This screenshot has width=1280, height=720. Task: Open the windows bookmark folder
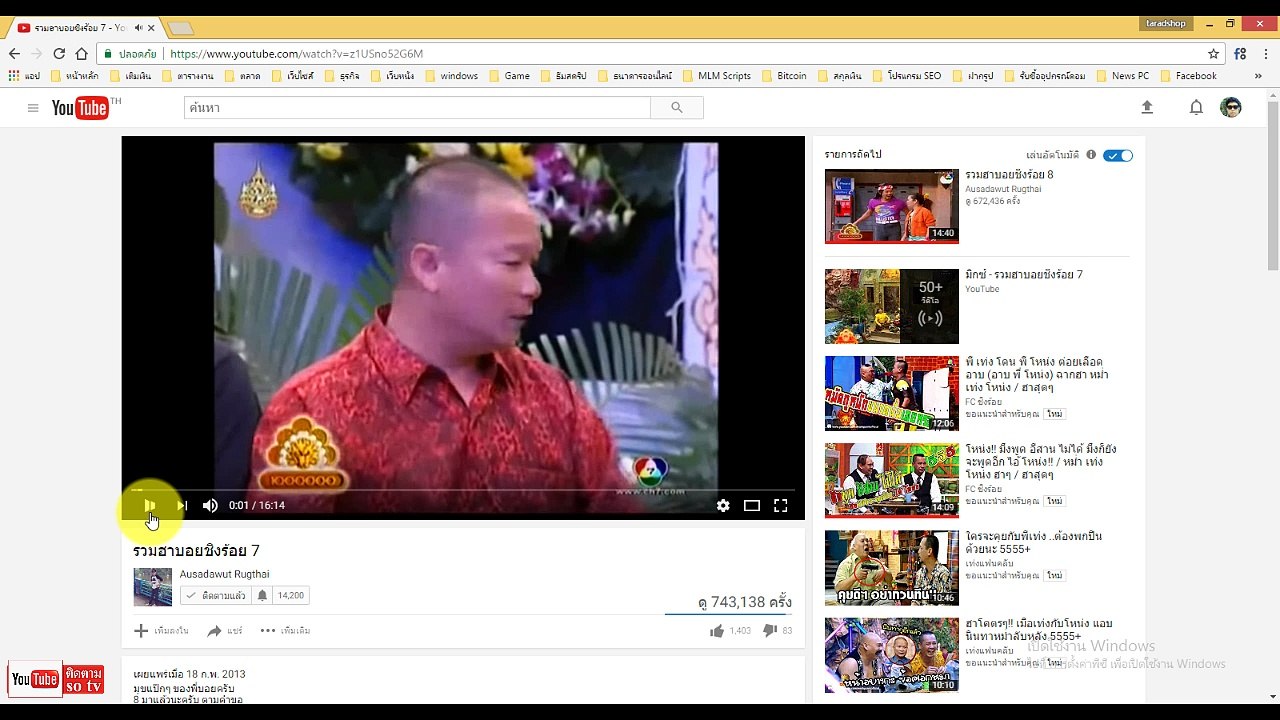point(452,76)
